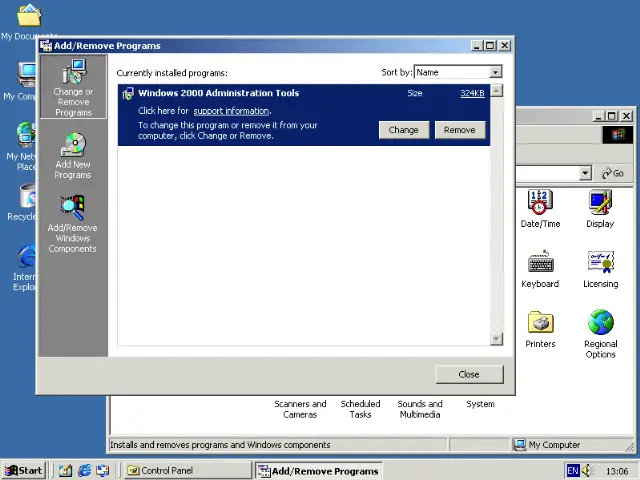Maximize the Add/Remove Programs window
The height and width of the screenshot is (480, 640).
(x=490, y=46)
